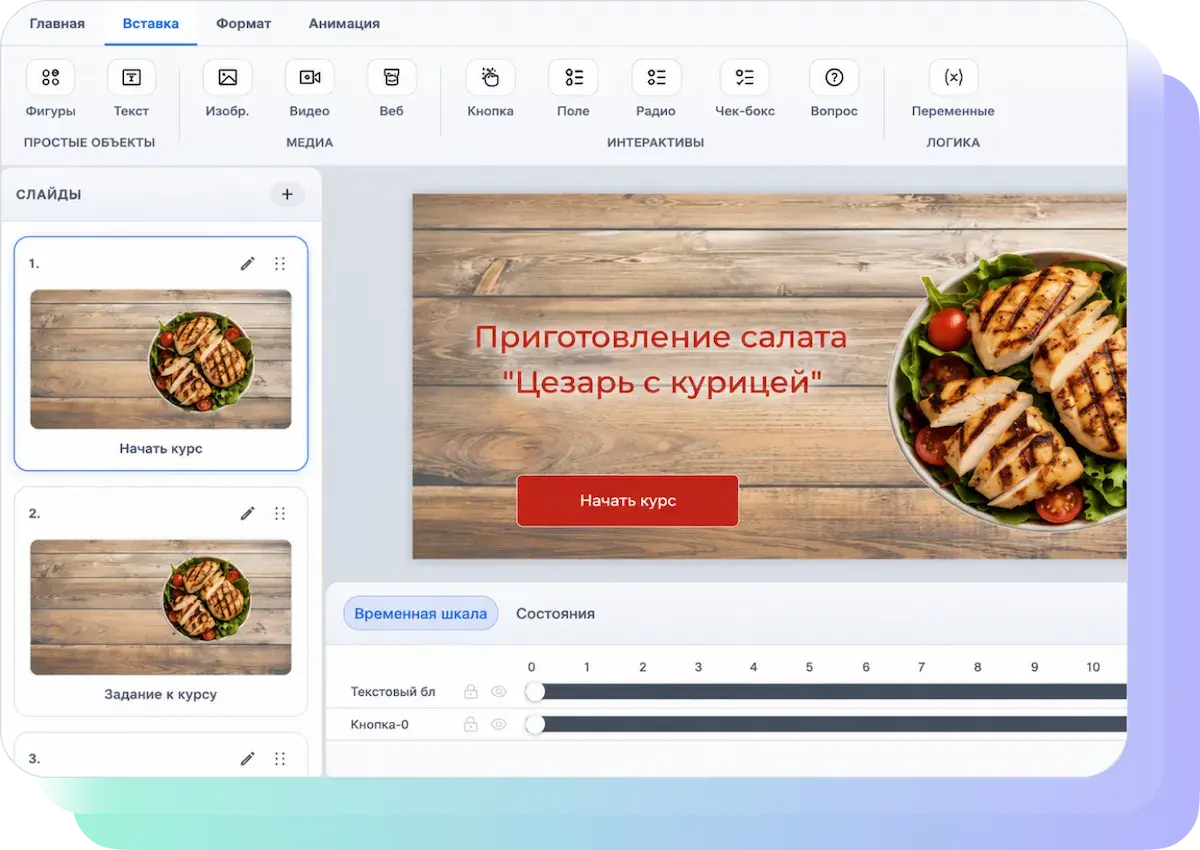
Task: Edit slide 3 with pencil icon
Action: click(248, 759)
